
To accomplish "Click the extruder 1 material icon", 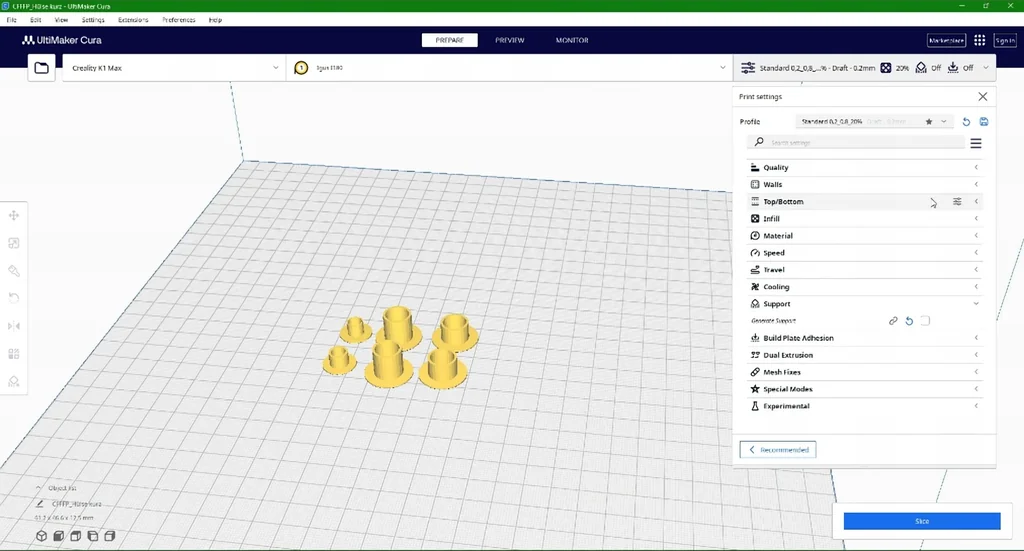I will [x=301, y=68].
